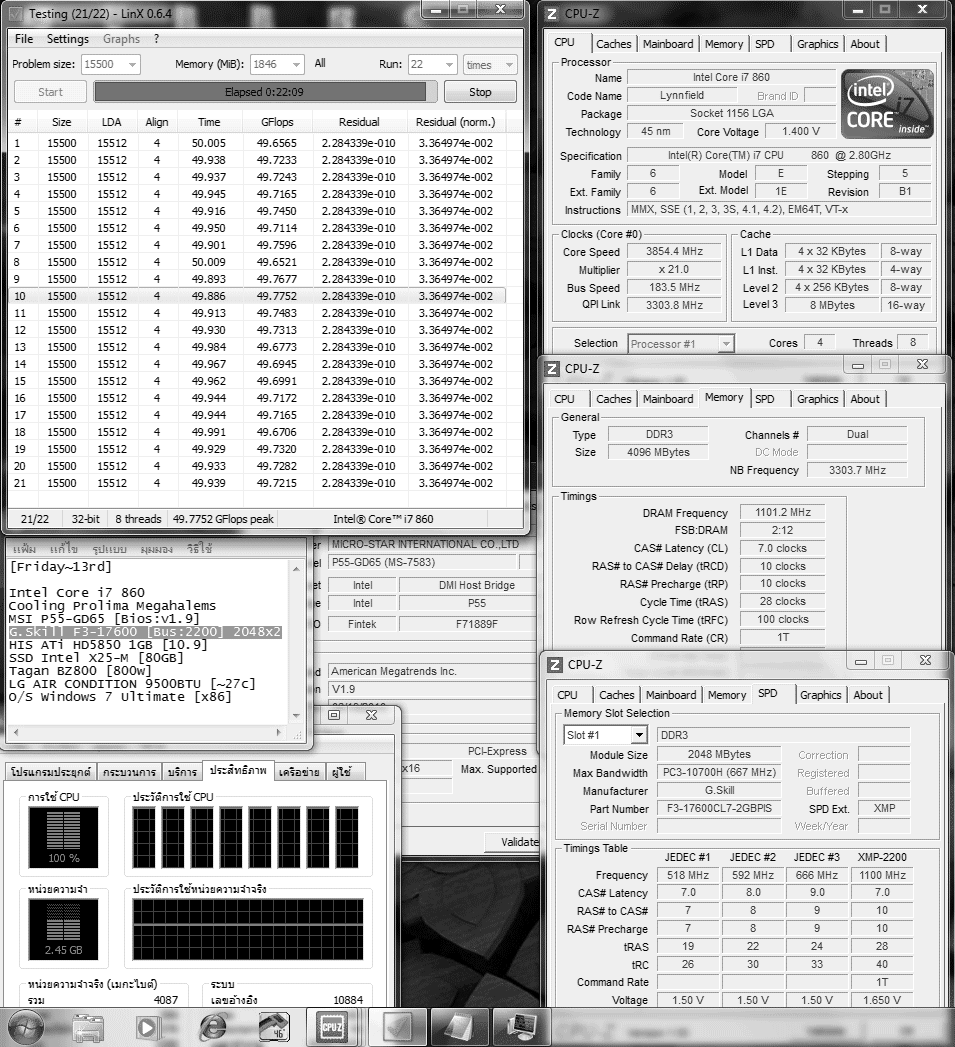
Task: Click the 46° temperature monitor taskbar icon
Action: pos(273,1028)
